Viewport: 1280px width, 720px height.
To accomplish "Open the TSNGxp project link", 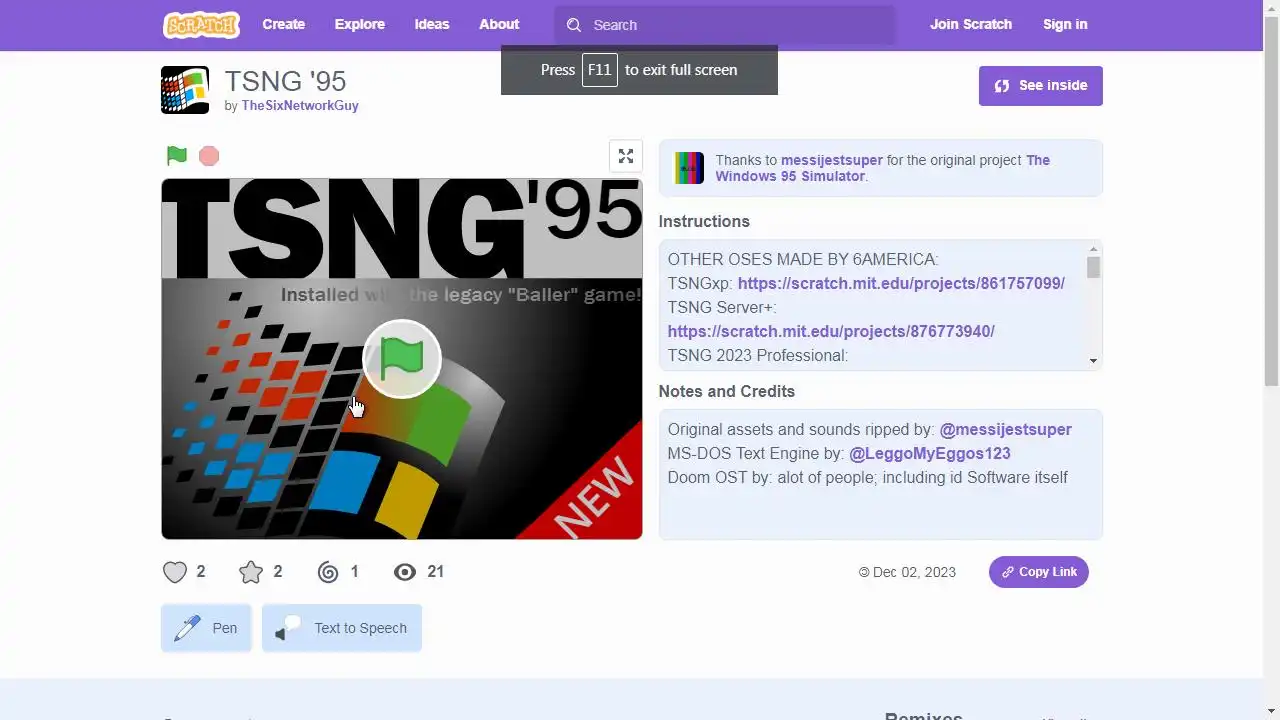I will (901, 283).
